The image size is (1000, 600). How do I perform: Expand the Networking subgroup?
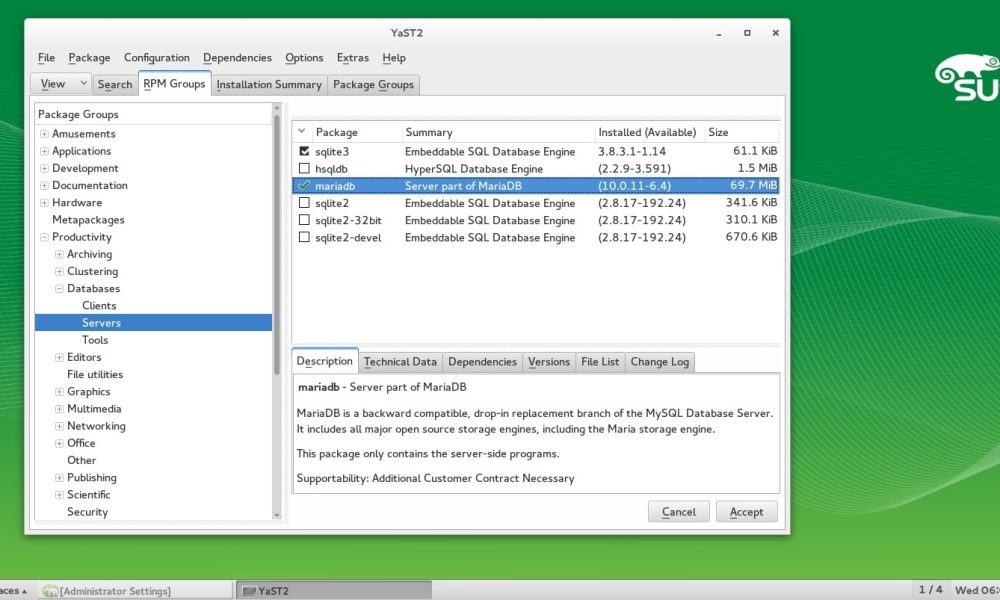59,427
